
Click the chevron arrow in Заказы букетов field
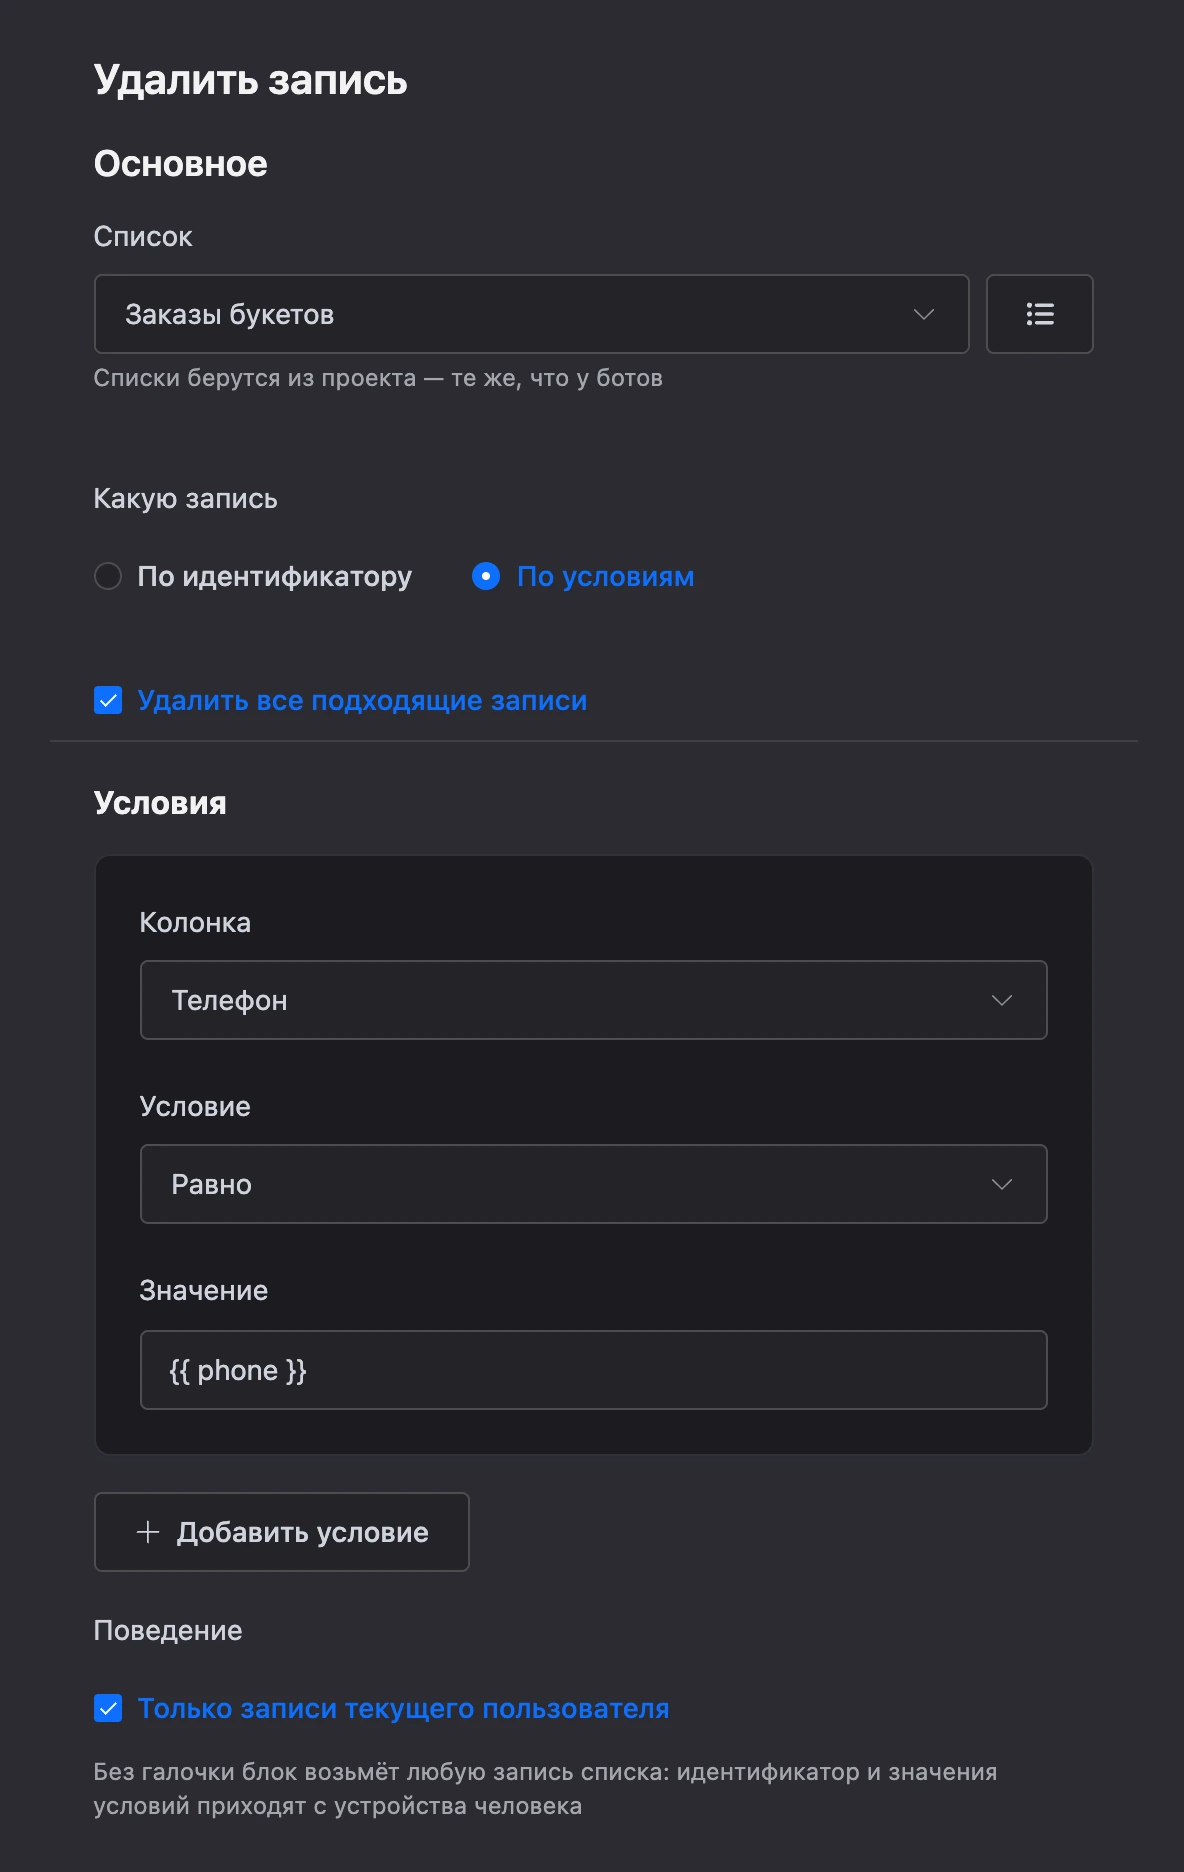click(x=924, y=314)
